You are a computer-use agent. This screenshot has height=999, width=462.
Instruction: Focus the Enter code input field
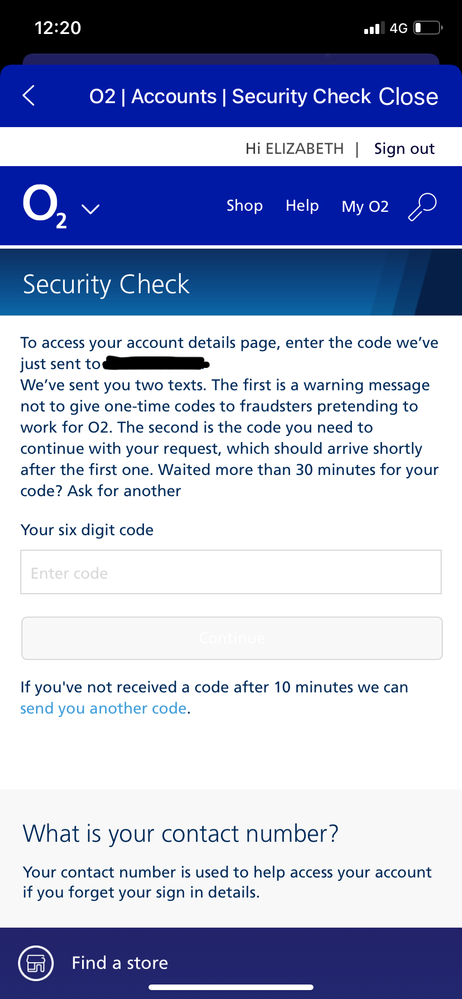click(x=231, y=572)
